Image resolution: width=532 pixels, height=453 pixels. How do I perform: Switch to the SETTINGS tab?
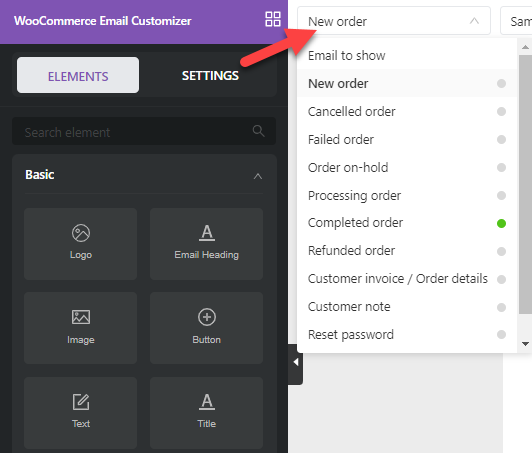tap(210, 75)
